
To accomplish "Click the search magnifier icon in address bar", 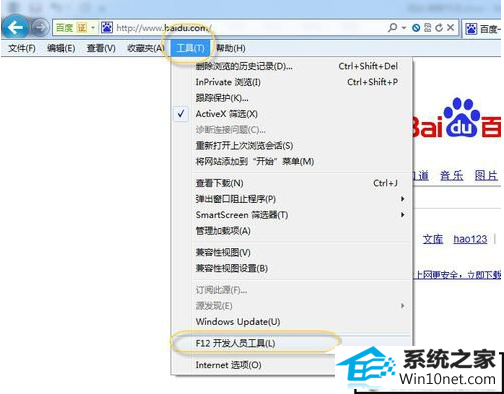I will point(393,28).
